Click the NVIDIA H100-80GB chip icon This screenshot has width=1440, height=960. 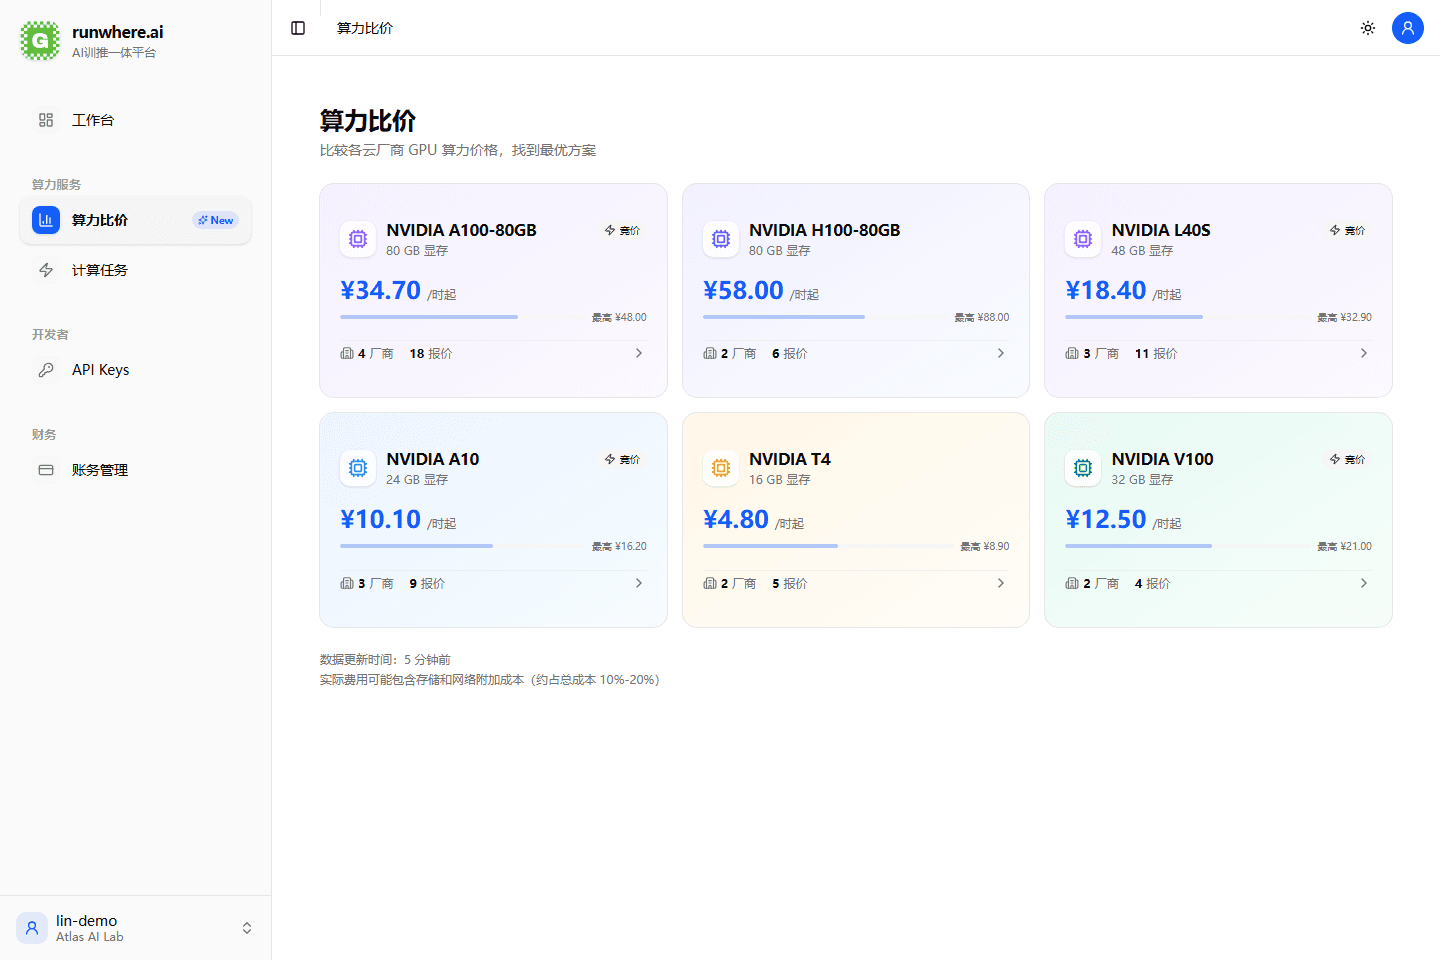click(721, 239)
